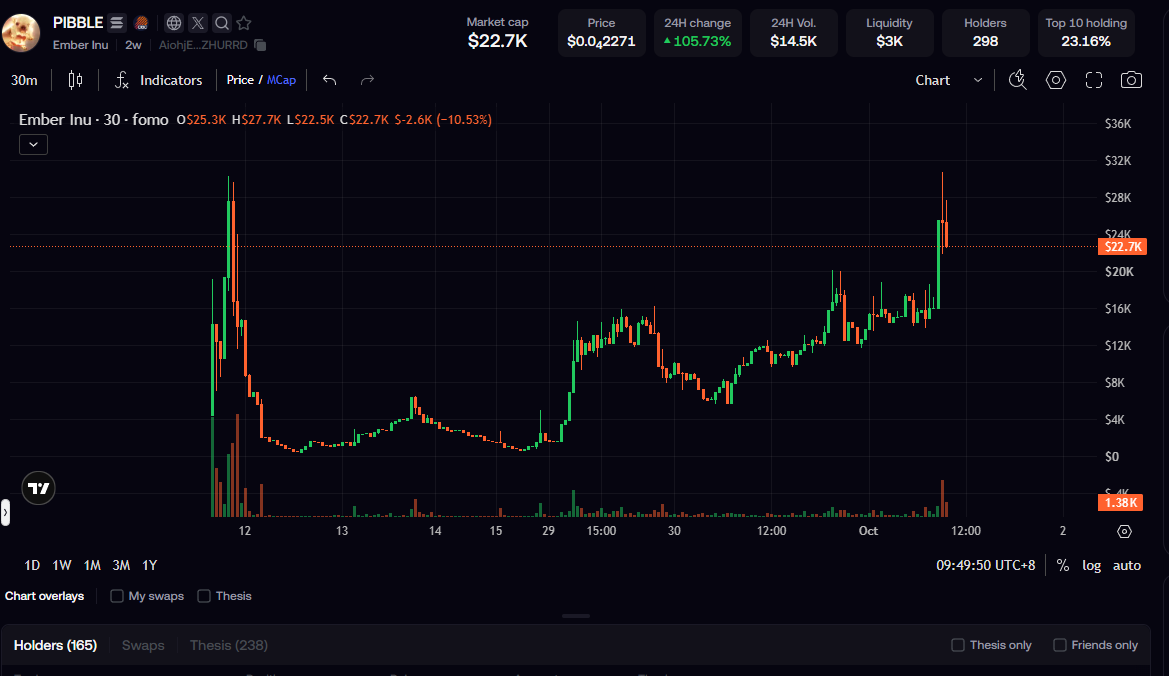Enable the My swaps overlay checkbox
Image resolution: width=1169 pixels, height=676 pixels.
[117, 596]
